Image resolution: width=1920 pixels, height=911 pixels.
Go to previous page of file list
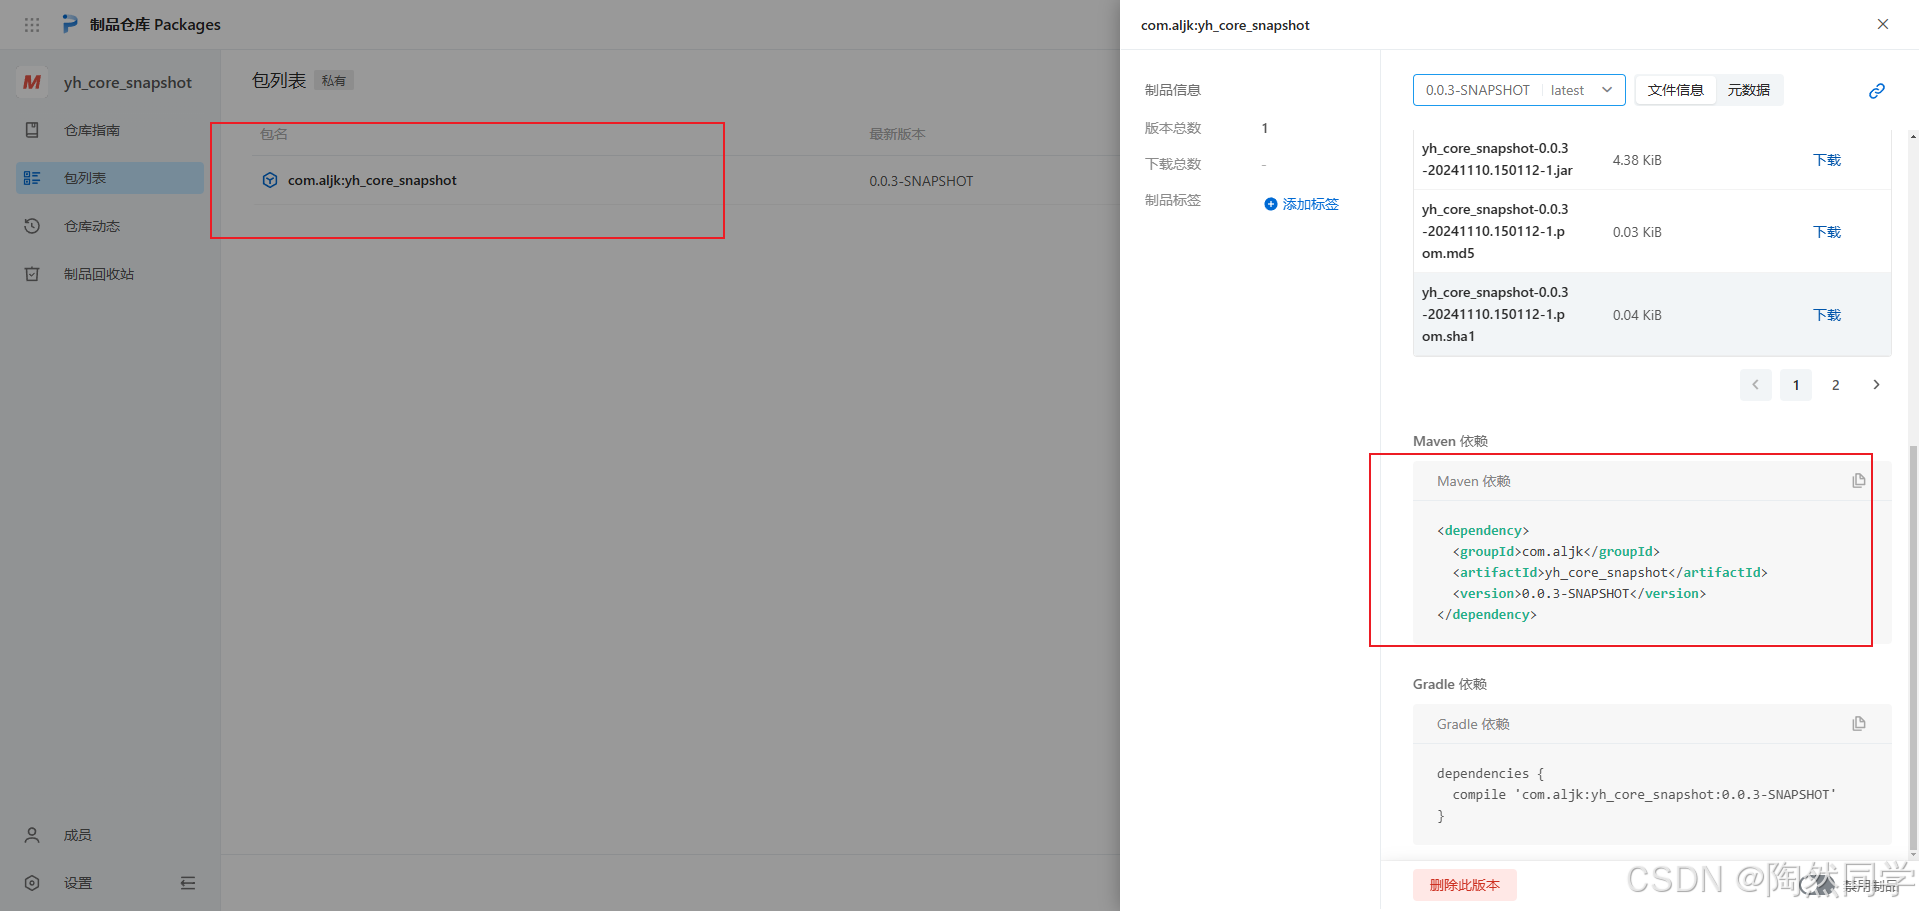click(x=1756, y=385)
